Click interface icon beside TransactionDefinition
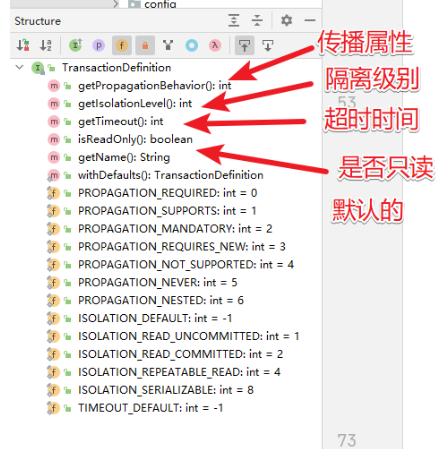442x449 pixels. tap(37, 68)
